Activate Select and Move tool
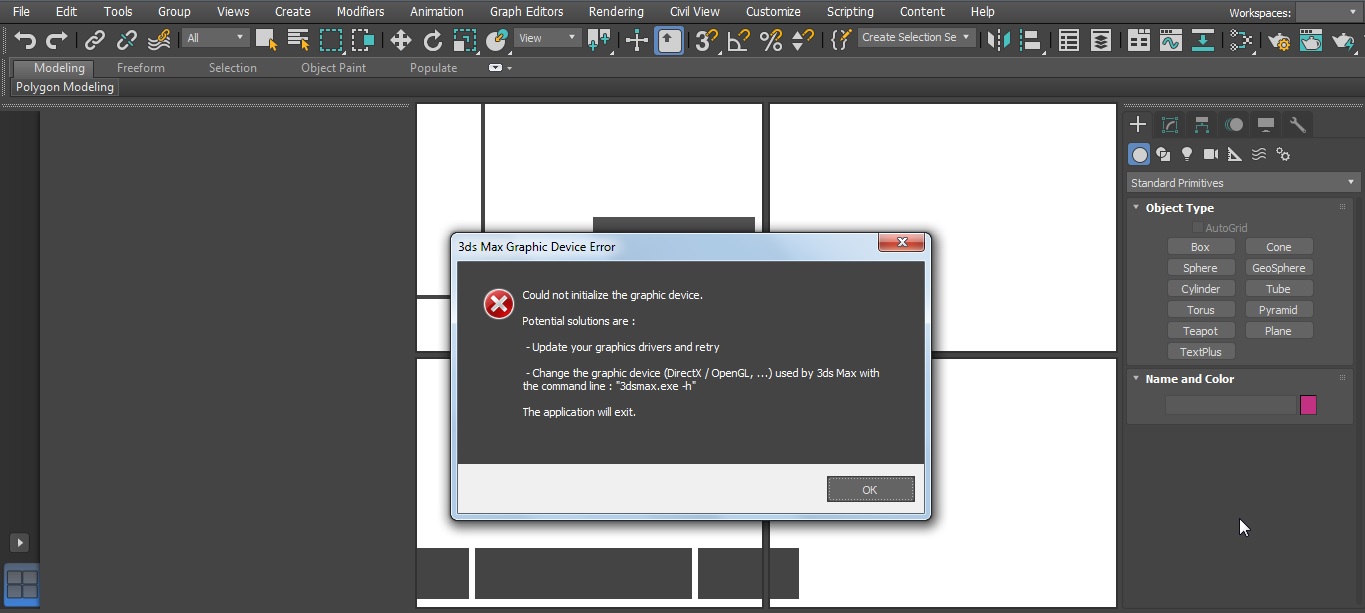1365x613 pixels. 400,40
